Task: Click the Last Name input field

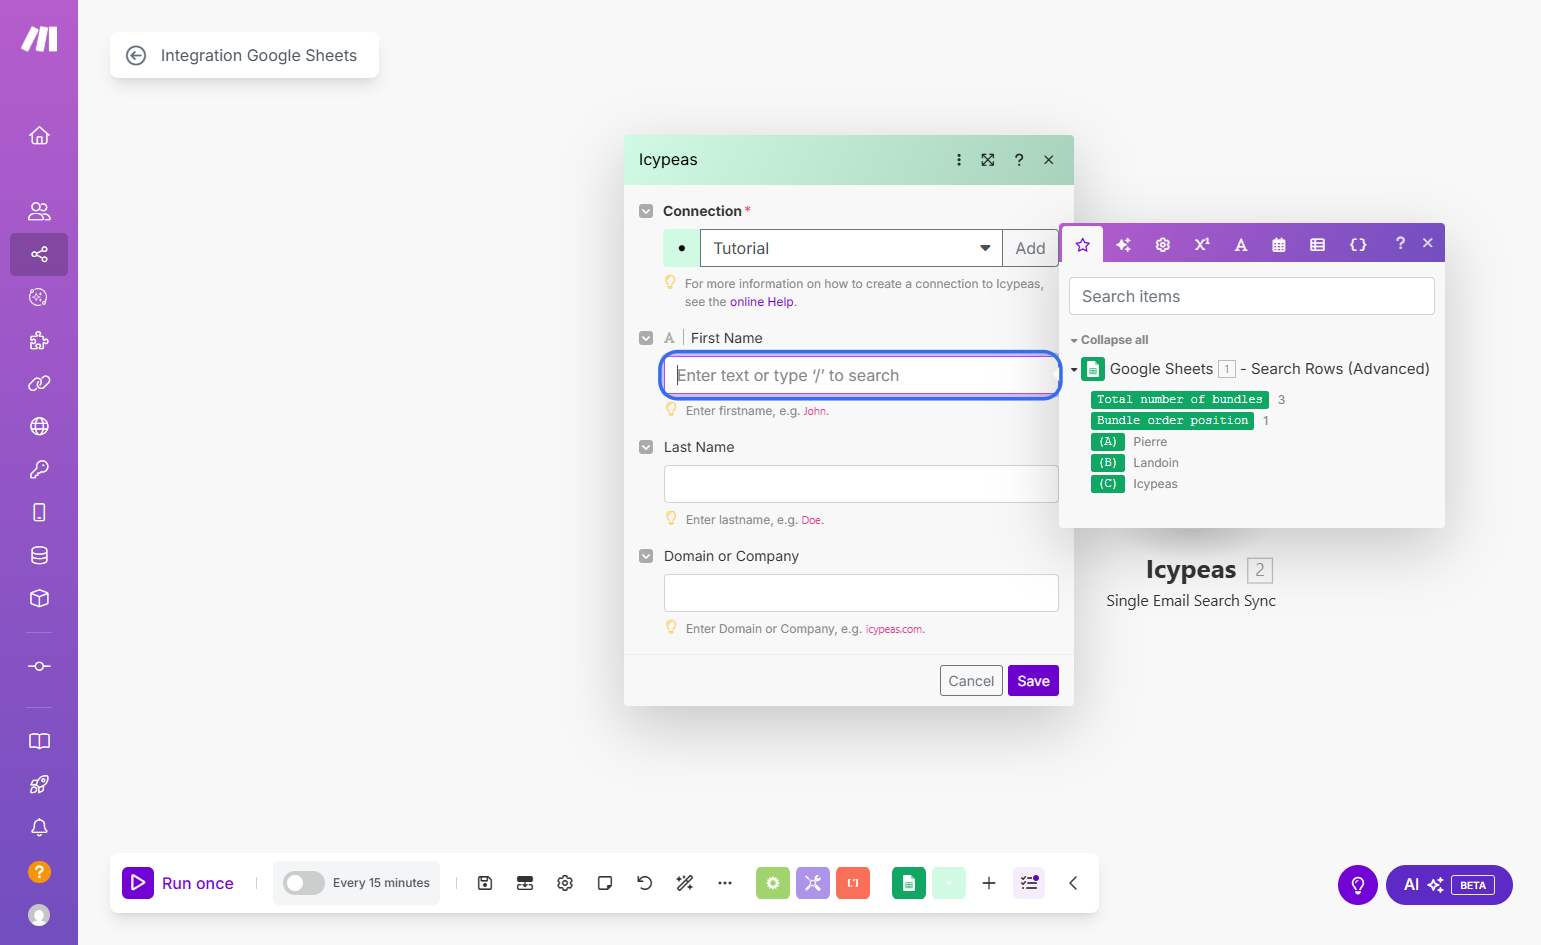Action: pyautogui.click(x=861, y=484)
